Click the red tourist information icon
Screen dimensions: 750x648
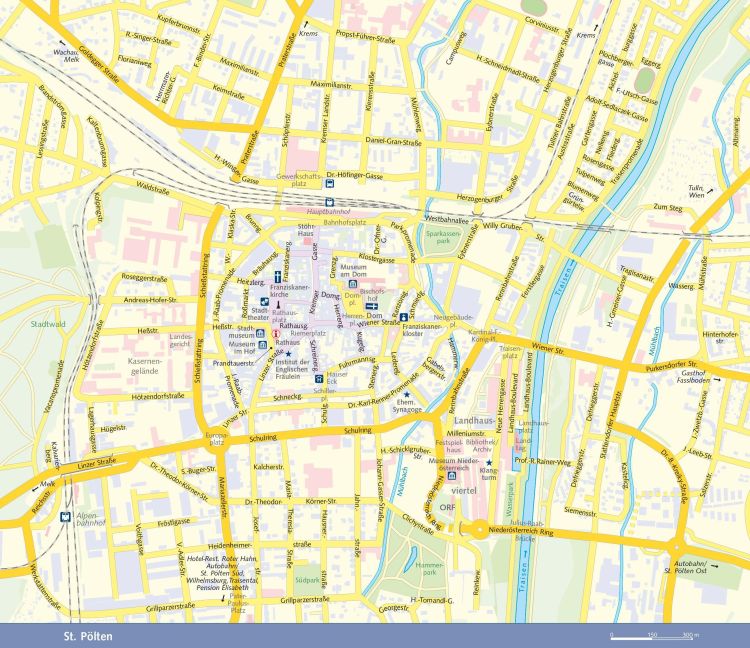(x=276, y=335)
